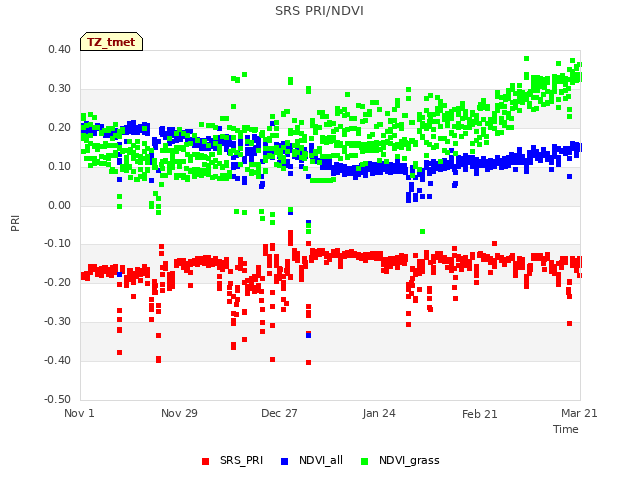Click the Nov 29 axis tick label

[x=179, y=413]
